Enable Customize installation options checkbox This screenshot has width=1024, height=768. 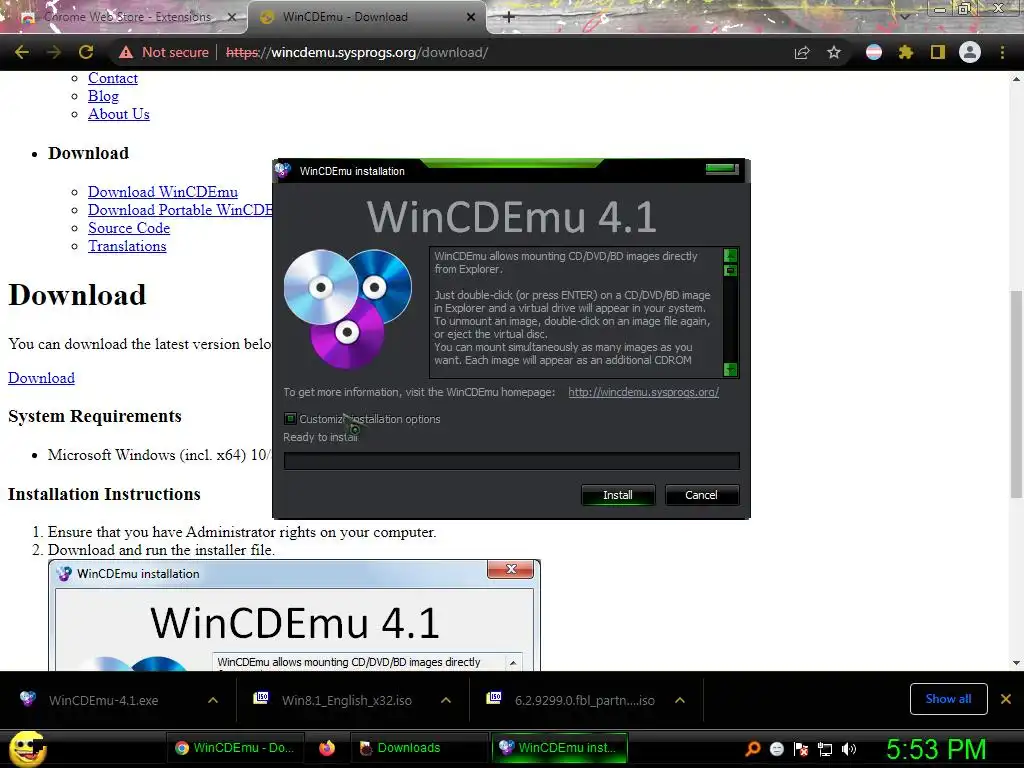[x=291, y=419]
